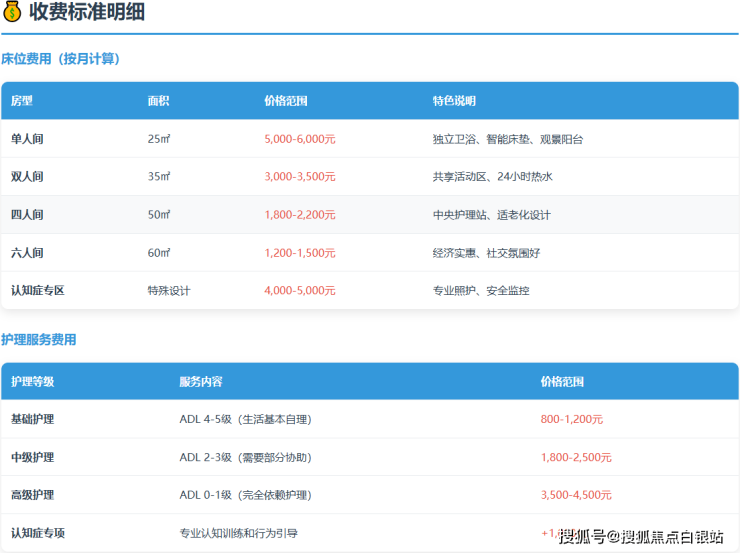The image size is (740, 553).
Task: Click the 护理等级 column header
Action: 33,382
